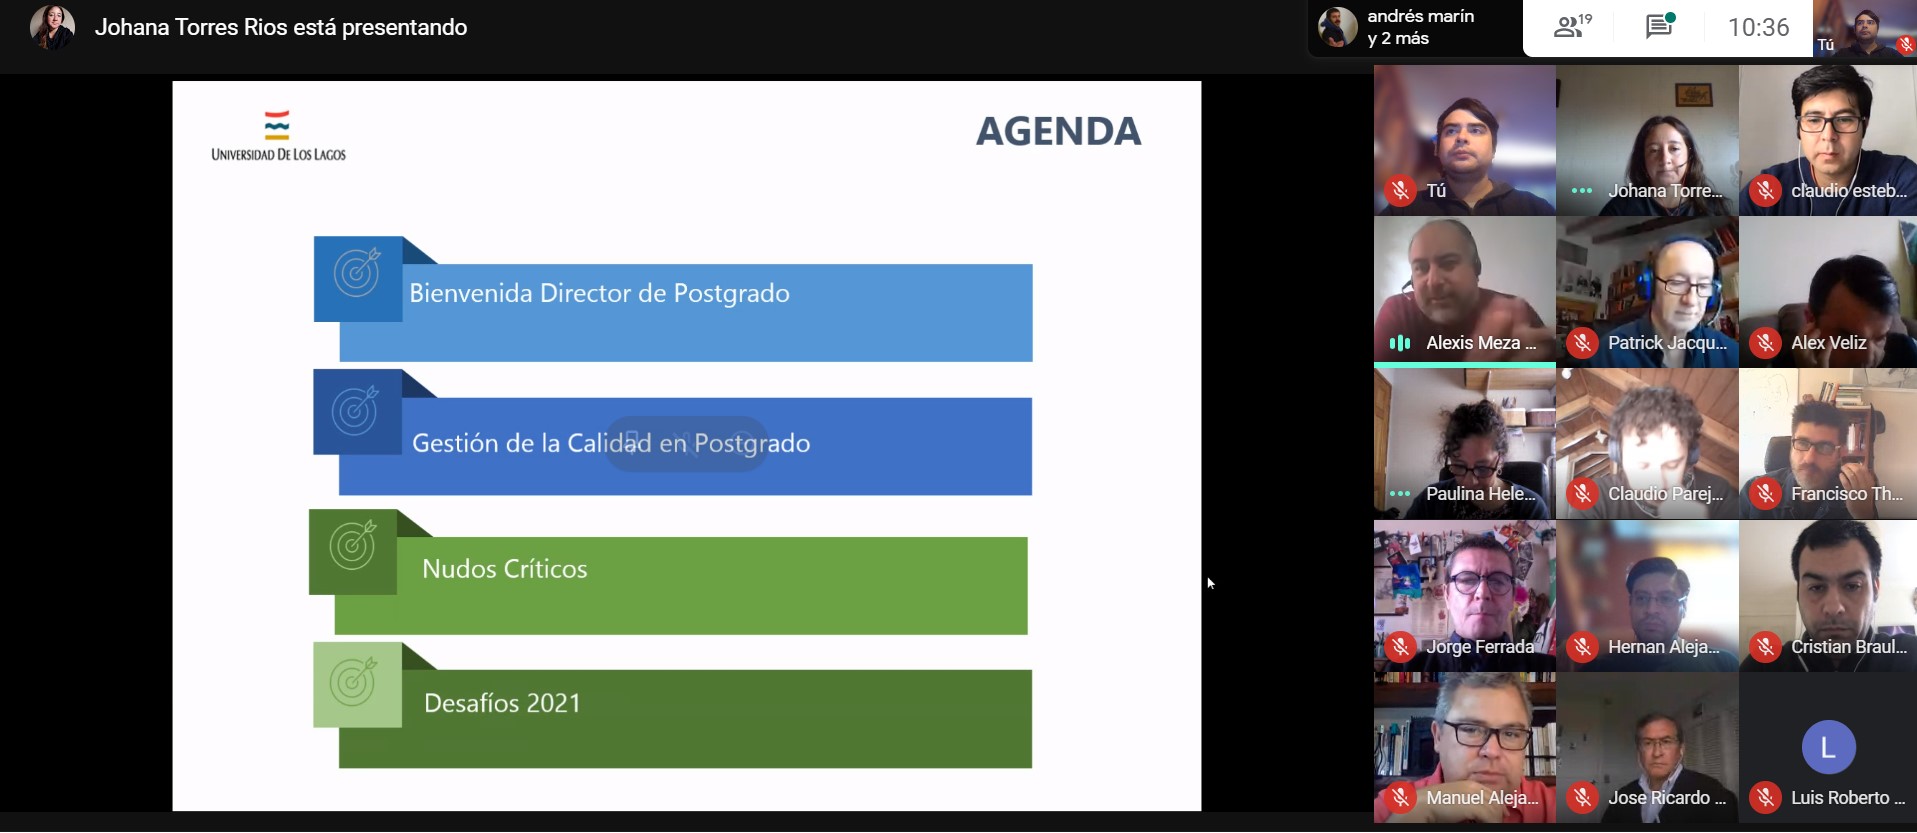
Task: Click muted mic icon on Alex Veliz tile
Action: pyautogui.click(x=1765, y=343)
